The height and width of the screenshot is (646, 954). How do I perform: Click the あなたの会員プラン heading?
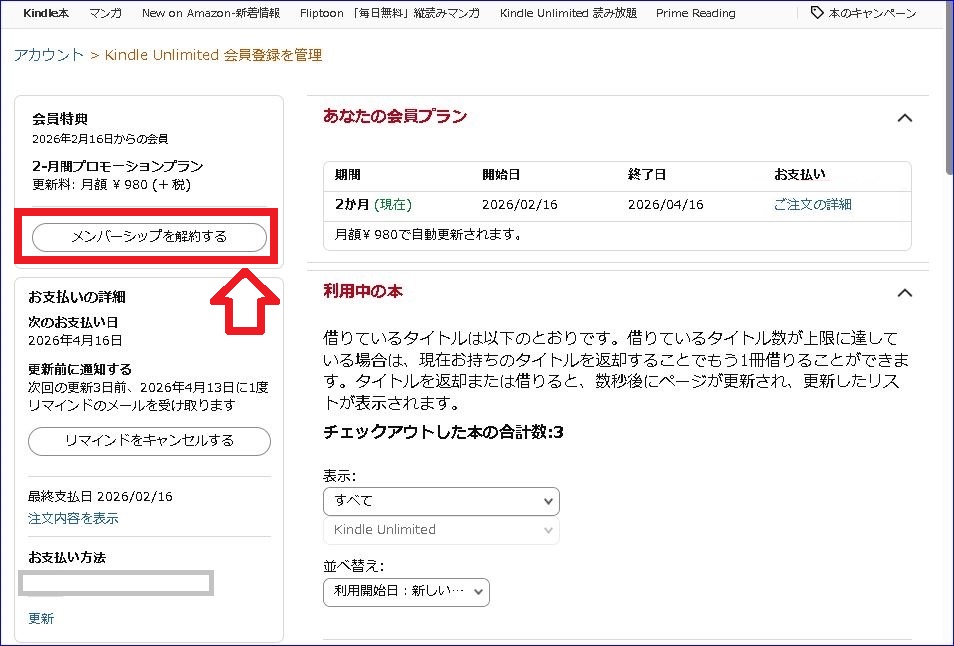[x=395, y=116]
